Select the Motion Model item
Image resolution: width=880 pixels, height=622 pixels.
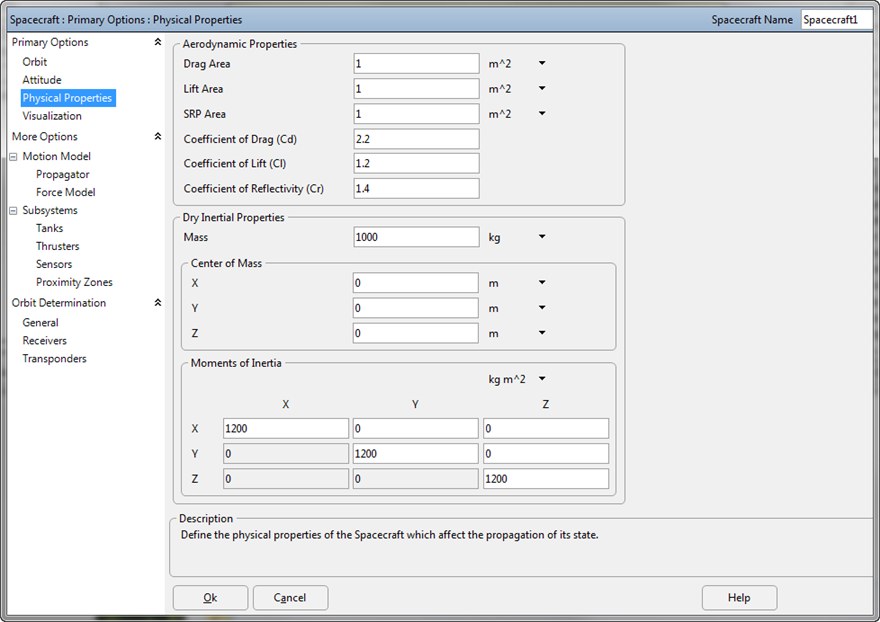point(57,156)
